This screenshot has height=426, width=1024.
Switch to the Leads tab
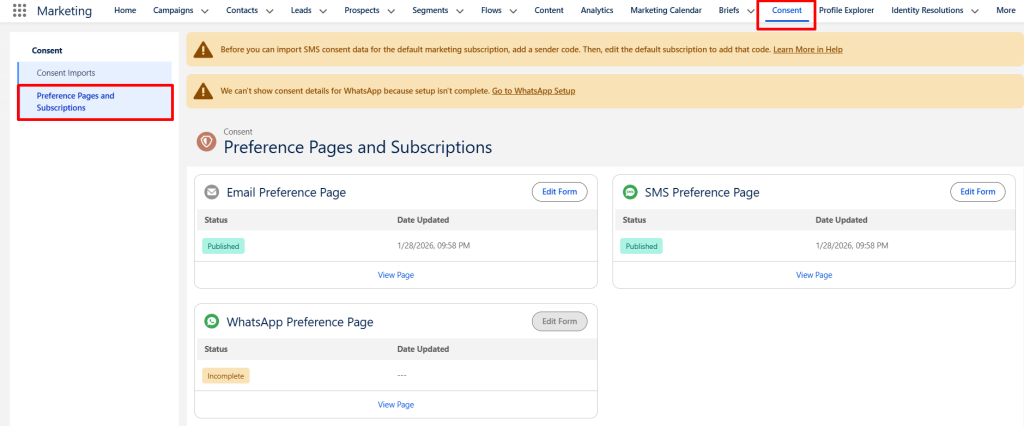coord(301,10)
